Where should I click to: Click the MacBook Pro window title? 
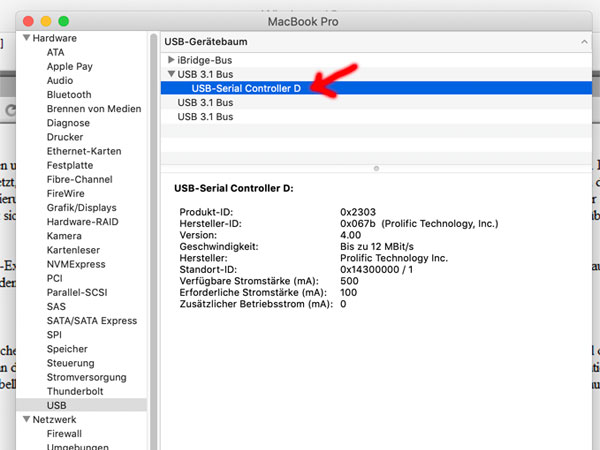[303, 22]
